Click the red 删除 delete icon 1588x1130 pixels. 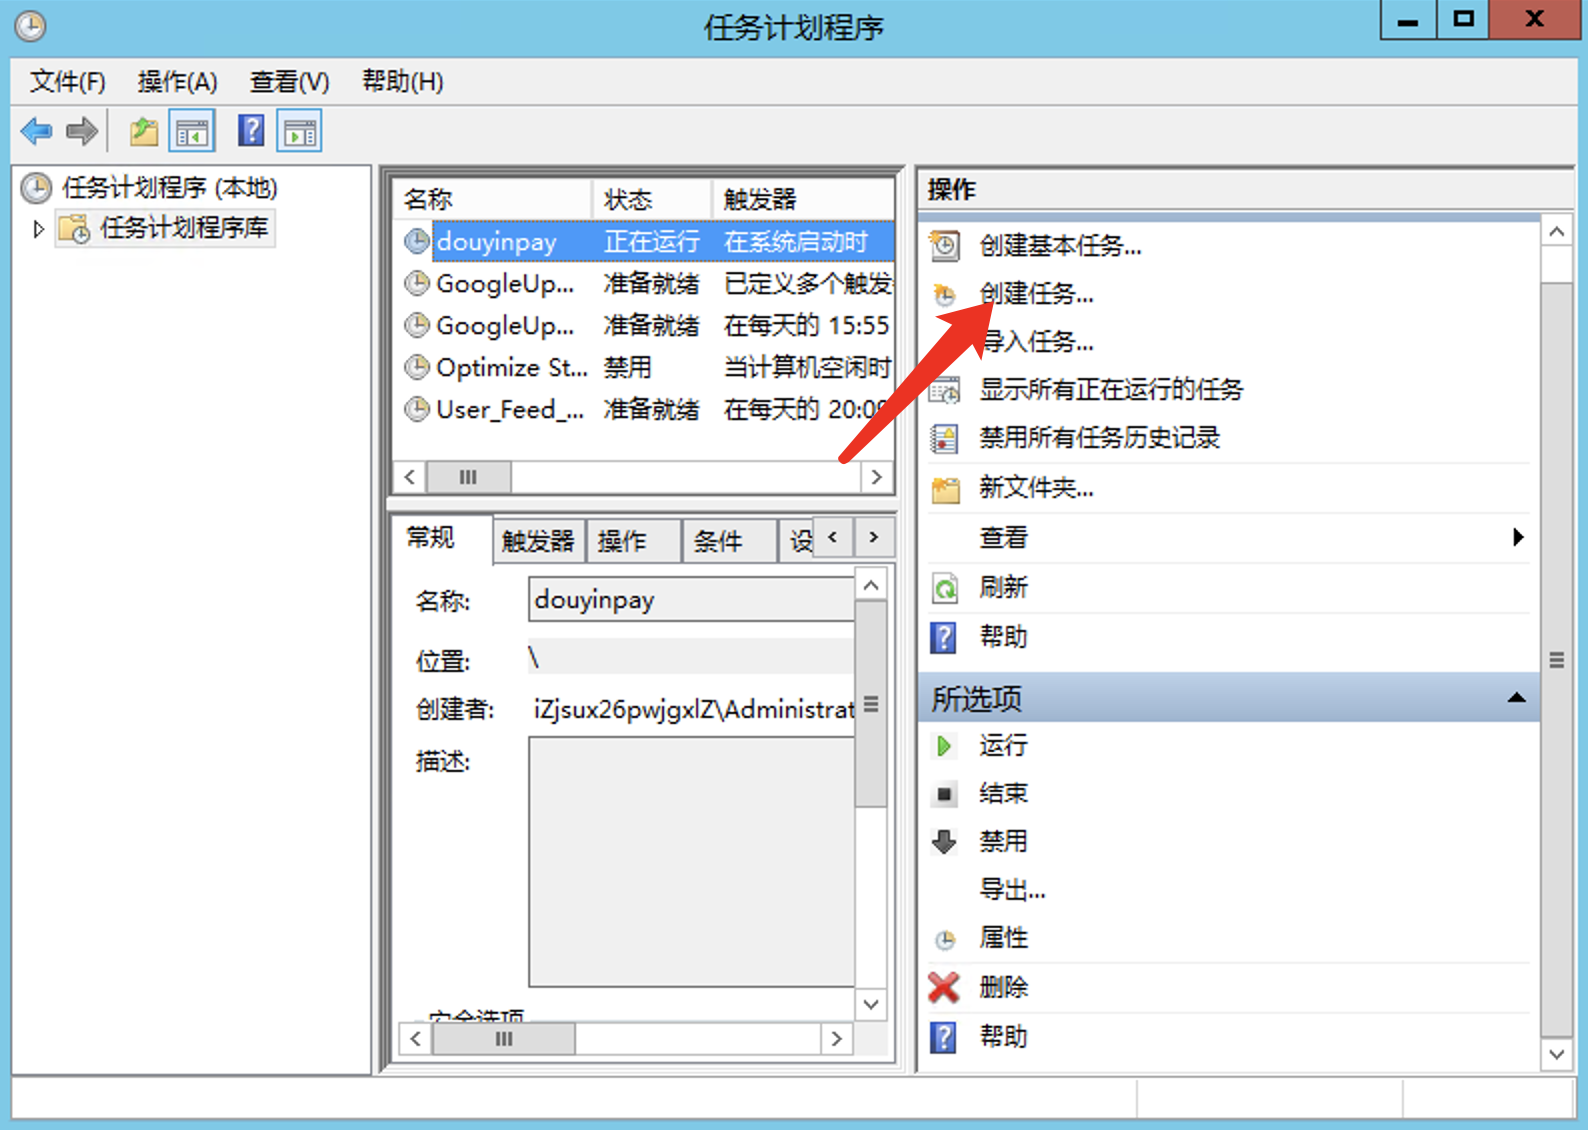pos(943,987)
